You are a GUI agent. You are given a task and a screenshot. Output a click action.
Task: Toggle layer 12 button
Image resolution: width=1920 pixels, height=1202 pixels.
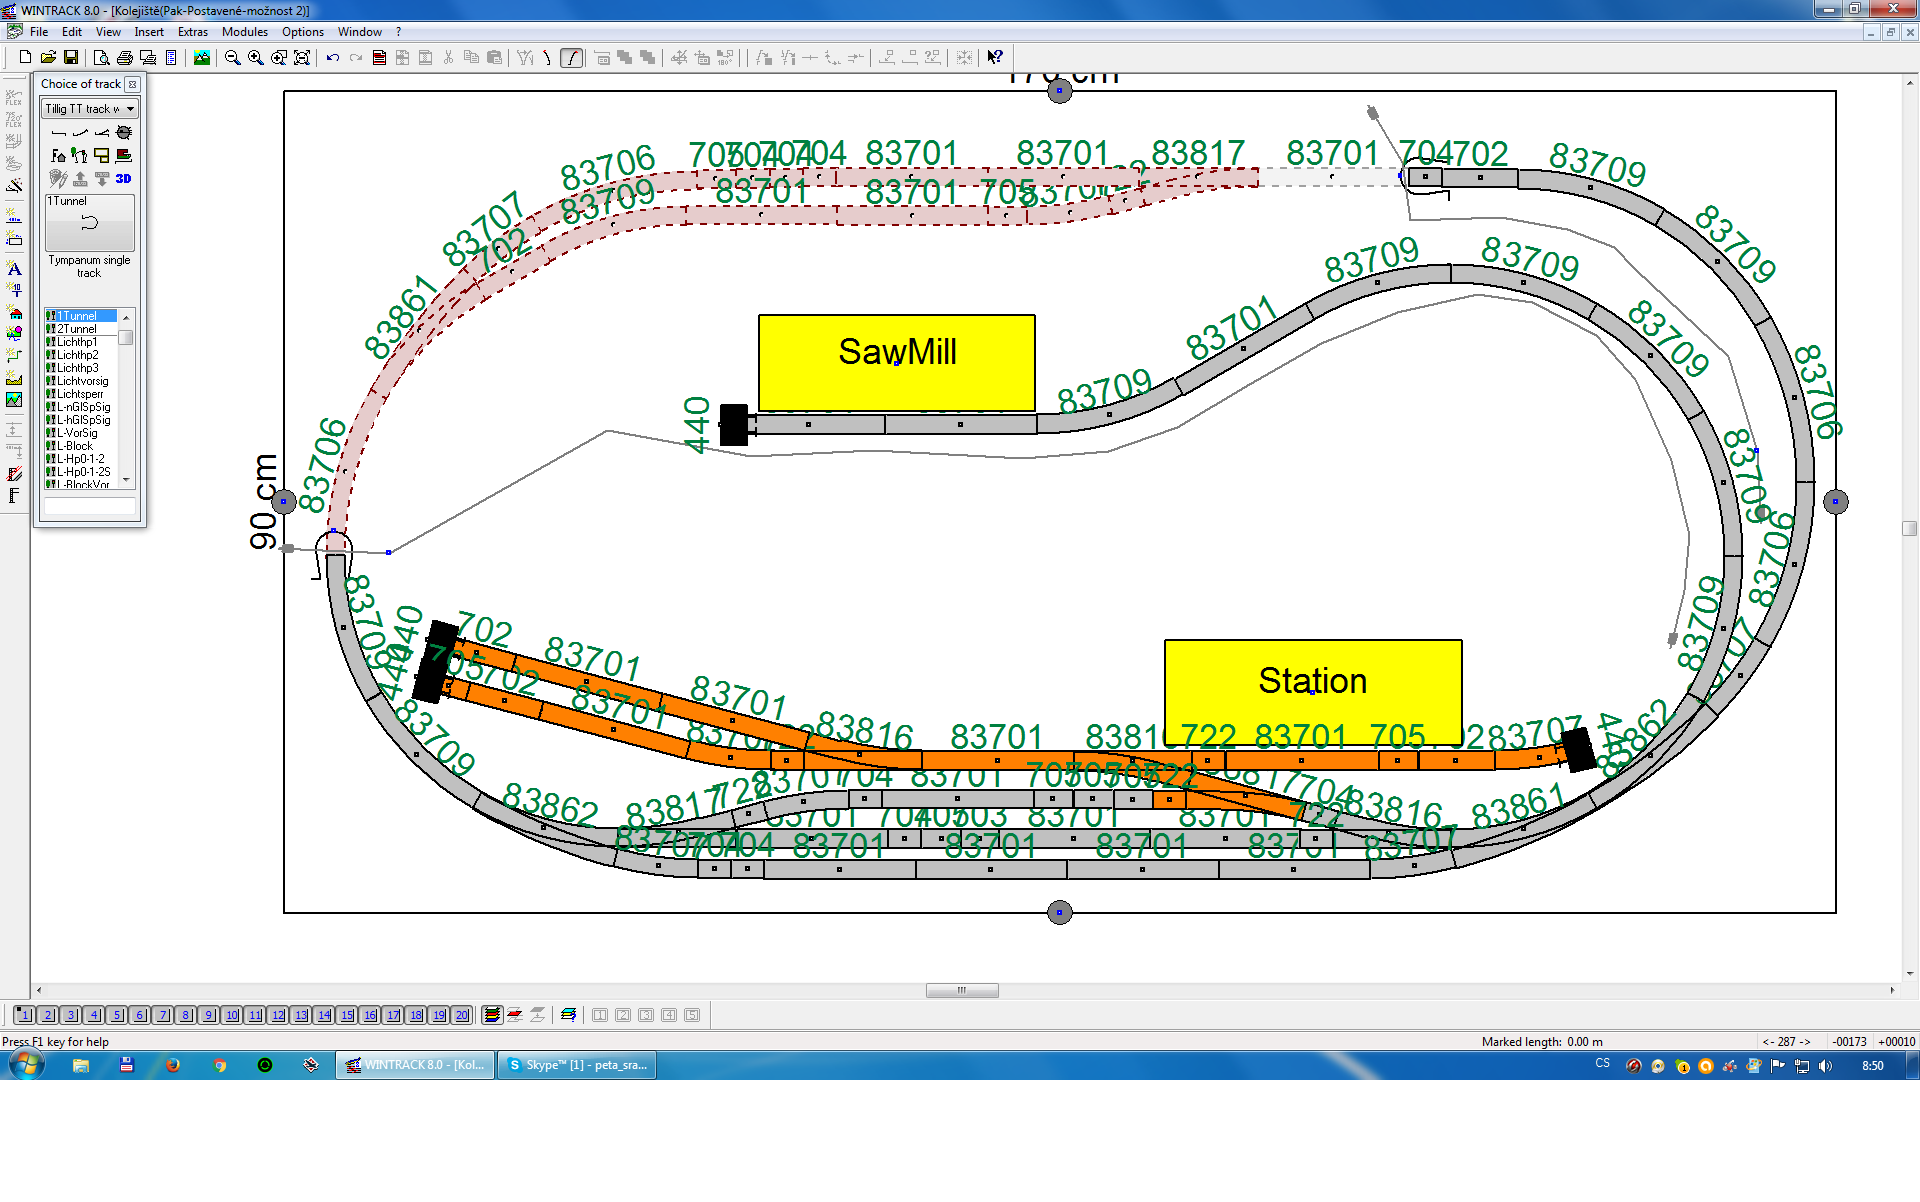(278, 1015)
